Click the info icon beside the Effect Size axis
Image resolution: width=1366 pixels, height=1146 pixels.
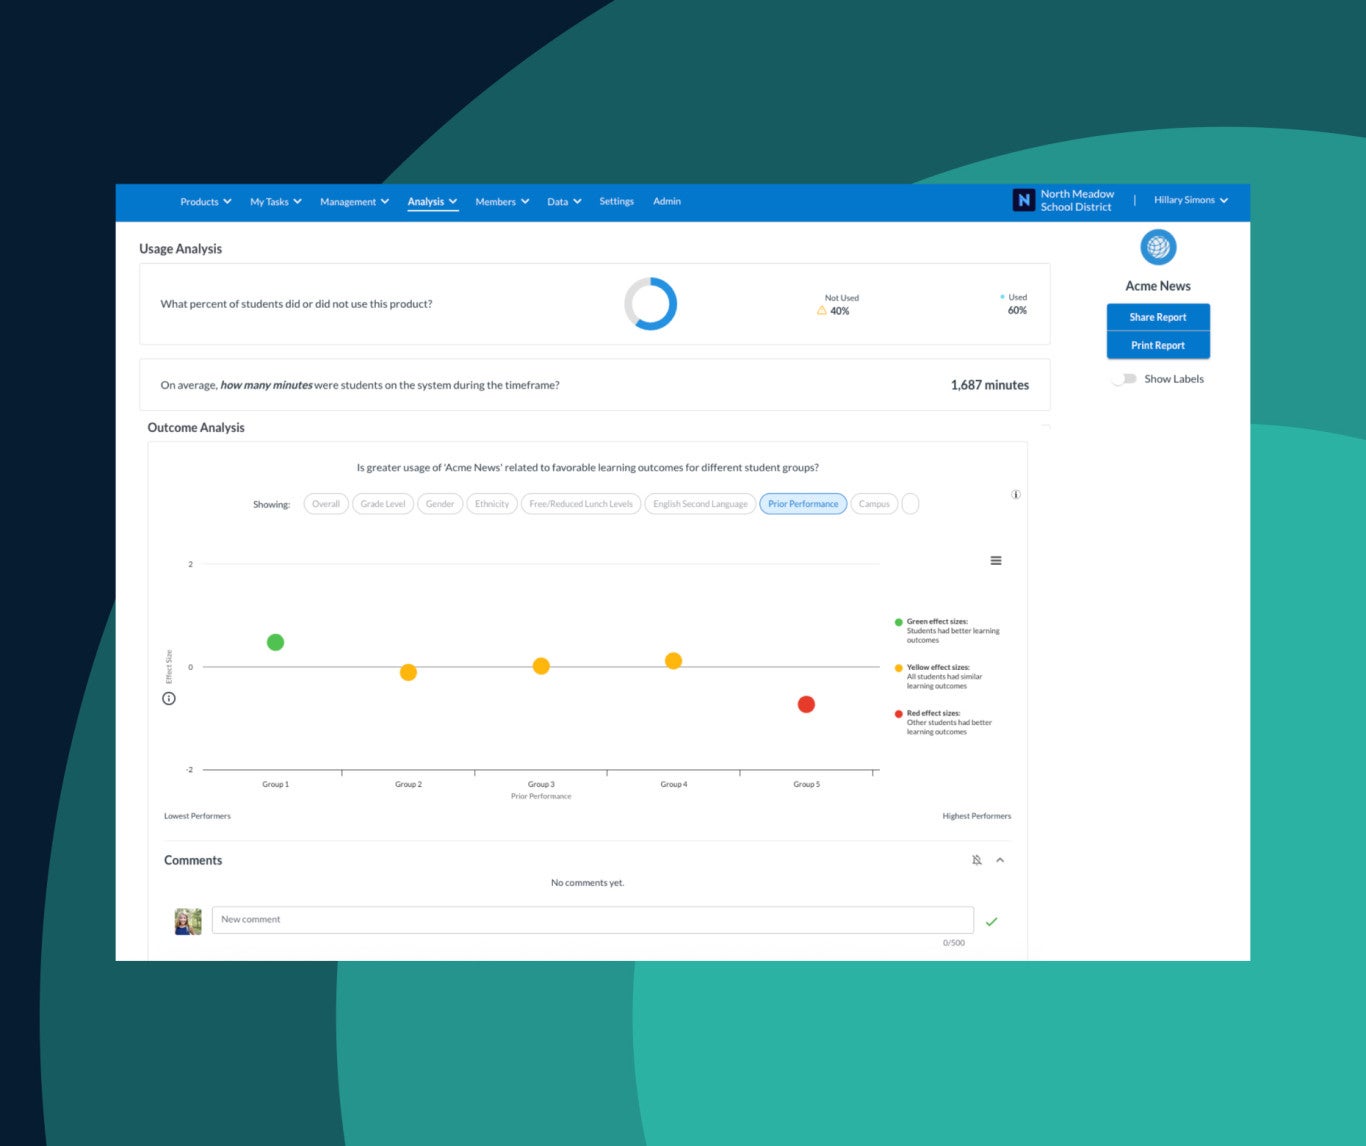tap(168, 698)
